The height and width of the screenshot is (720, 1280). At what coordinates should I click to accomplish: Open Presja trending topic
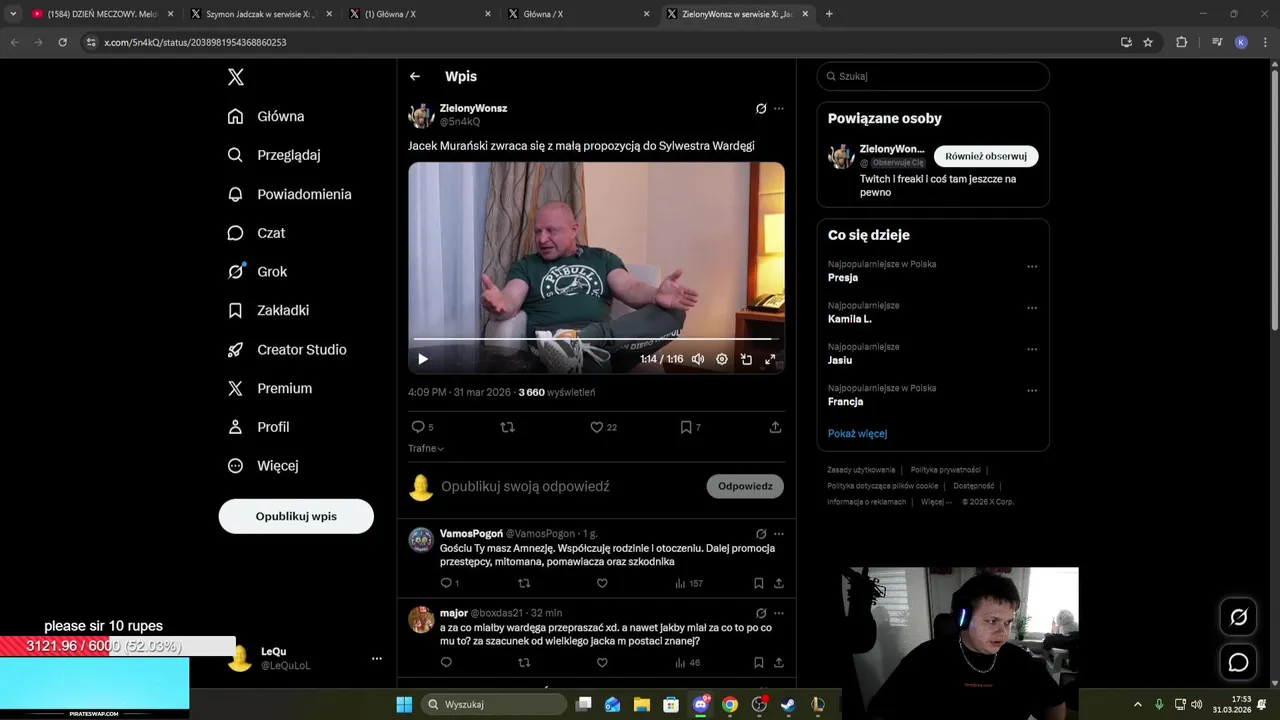[x=843, y=278]
